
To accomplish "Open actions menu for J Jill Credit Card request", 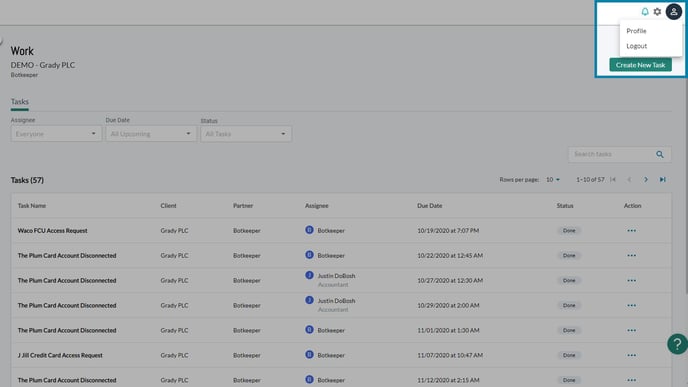I will (x=631, y=355).
